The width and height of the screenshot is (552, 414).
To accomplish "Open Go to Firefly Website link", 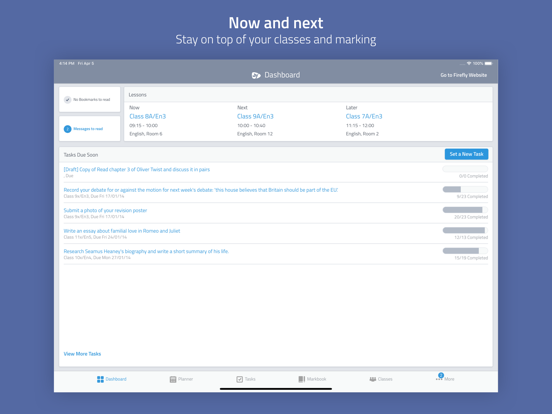I will (464, 75).
